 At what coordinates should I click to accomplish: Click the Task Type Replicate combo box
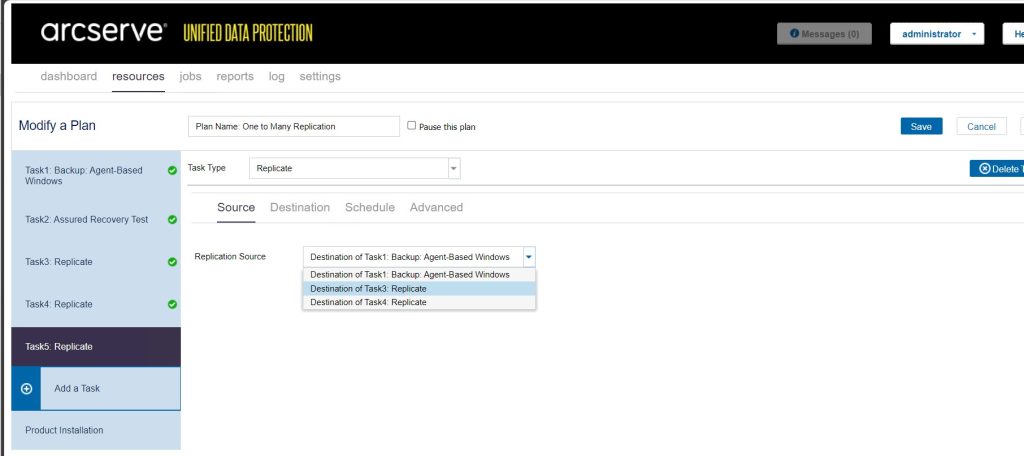(x=355, y=169)
